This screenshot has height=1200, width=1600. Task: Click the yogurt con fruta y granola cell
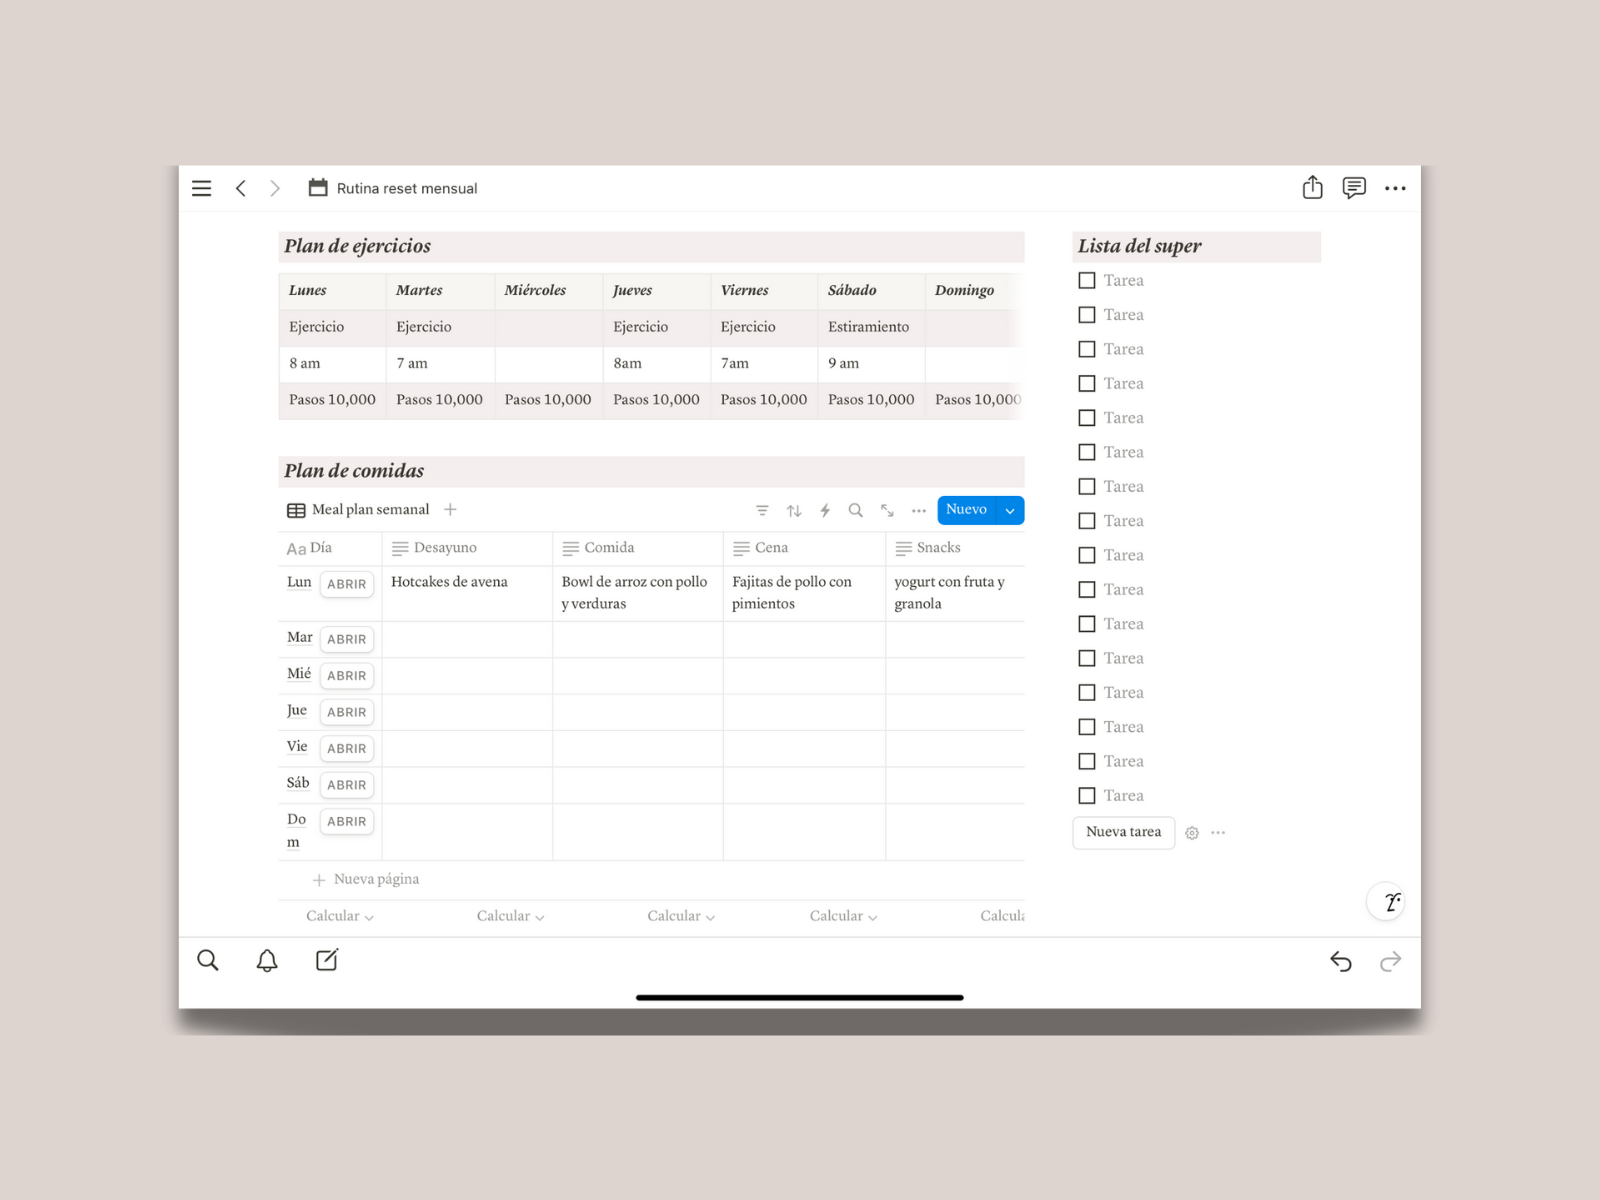click(955, 593)
